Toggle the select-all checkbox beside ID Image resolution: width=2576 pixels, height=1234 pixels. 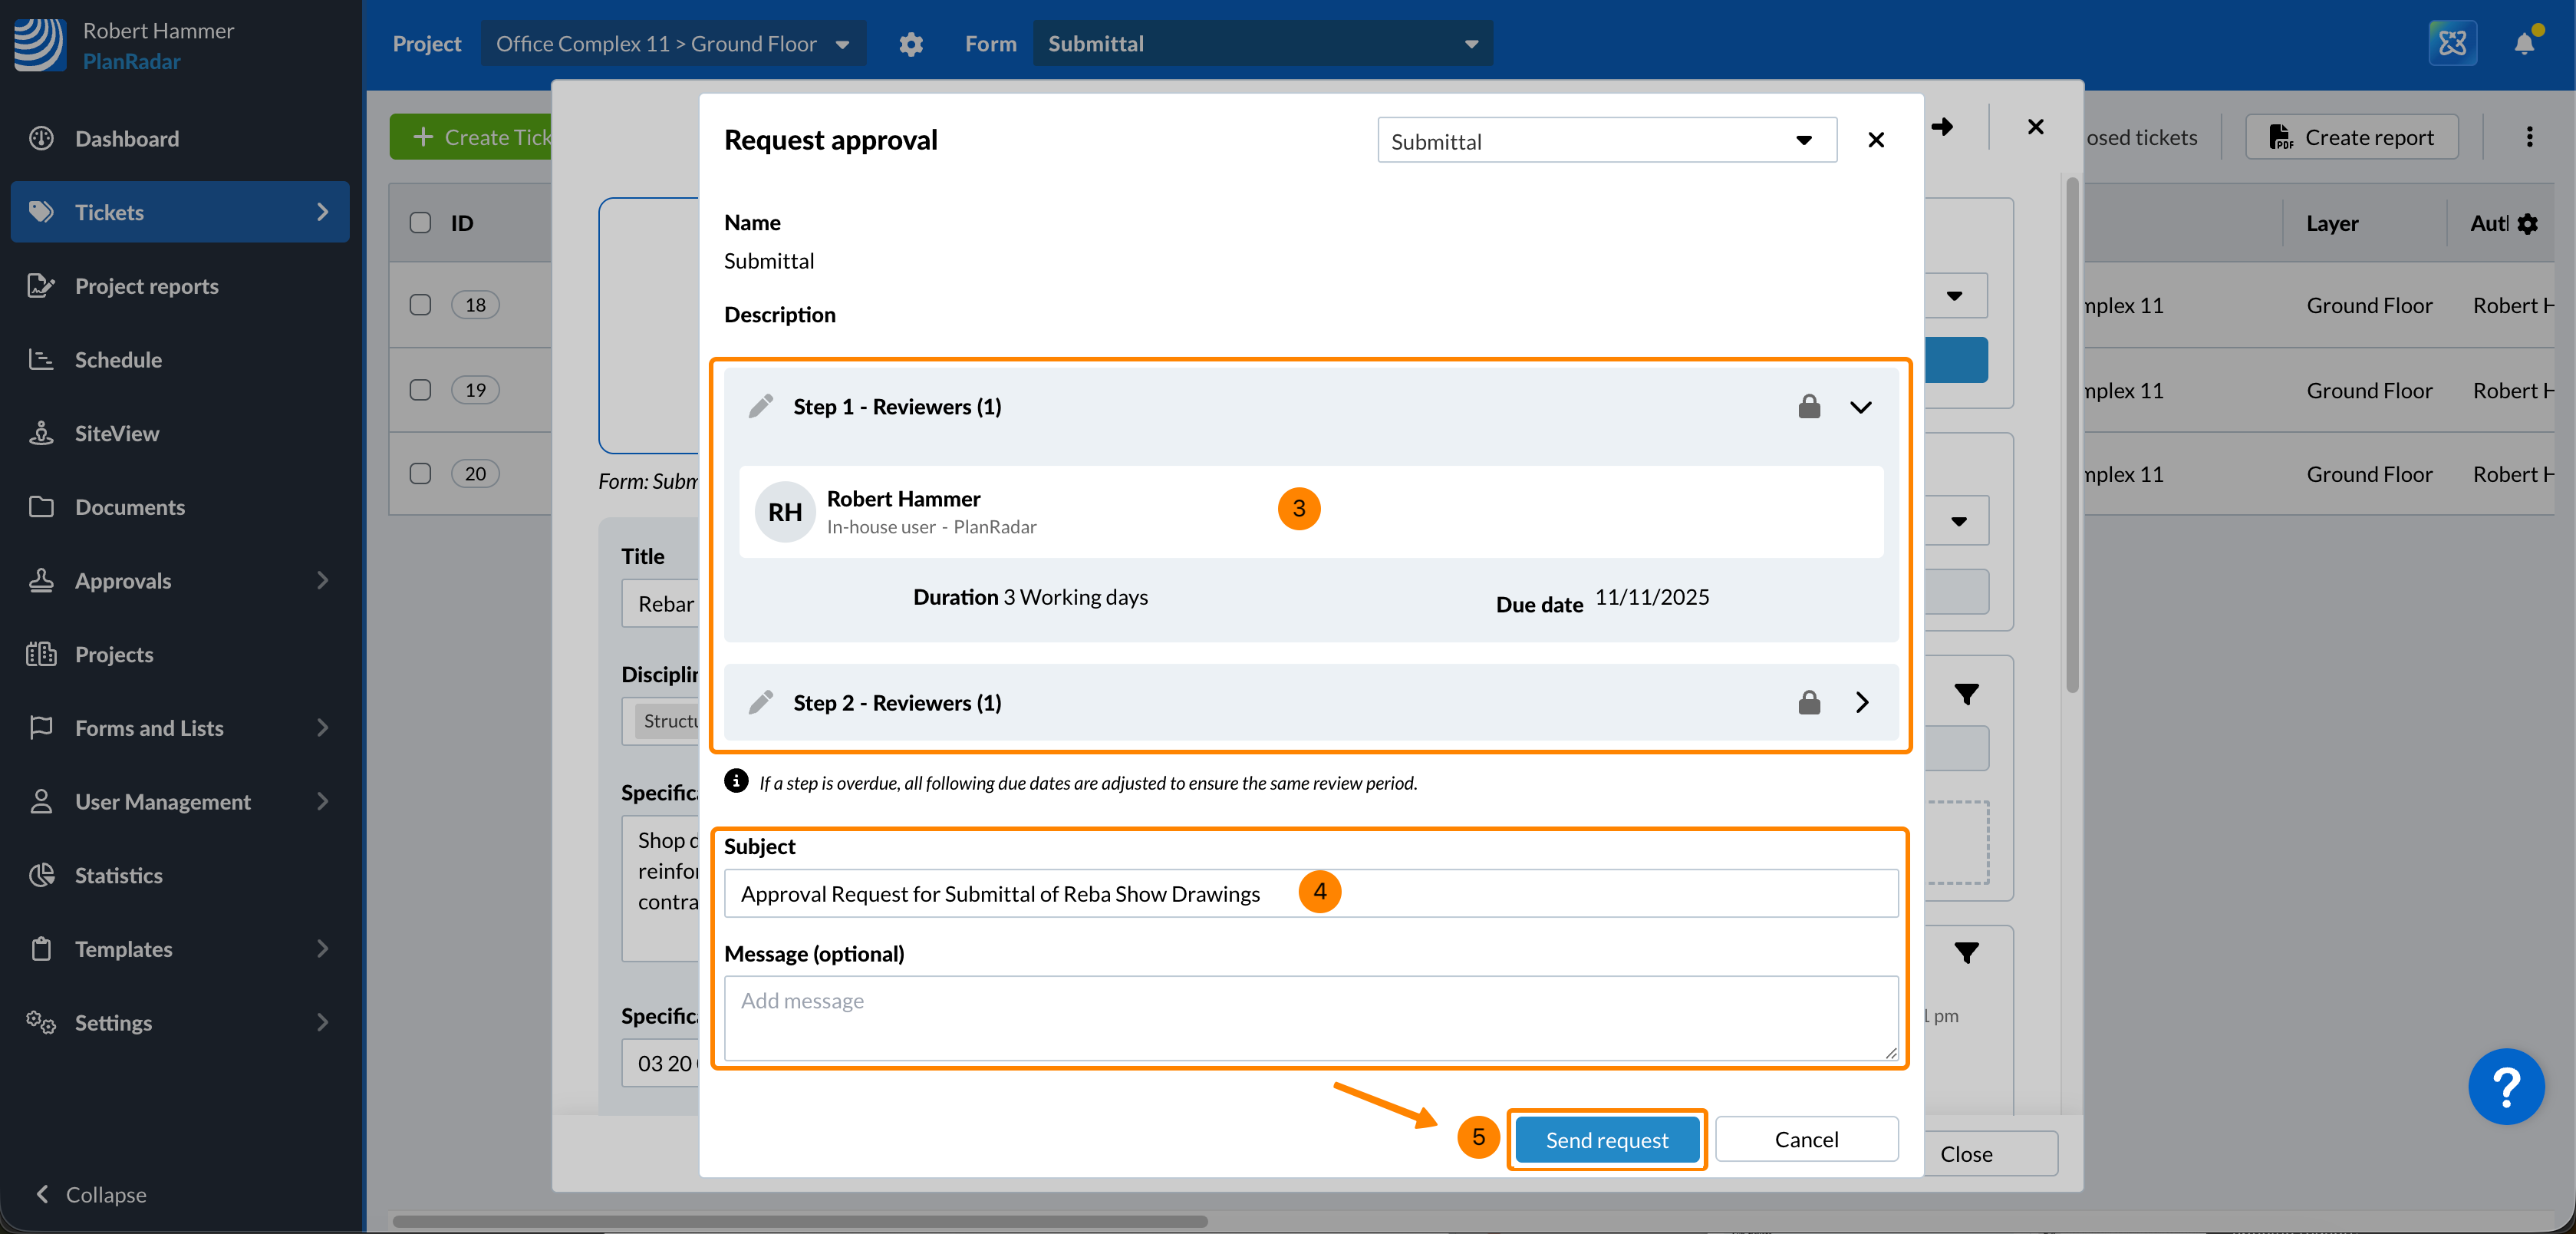click(420, 223)
